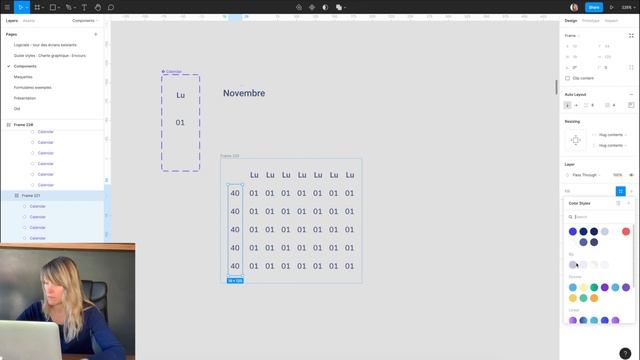
Task: Open the zoom level dropdown
Action: click(x=627, y=7)
